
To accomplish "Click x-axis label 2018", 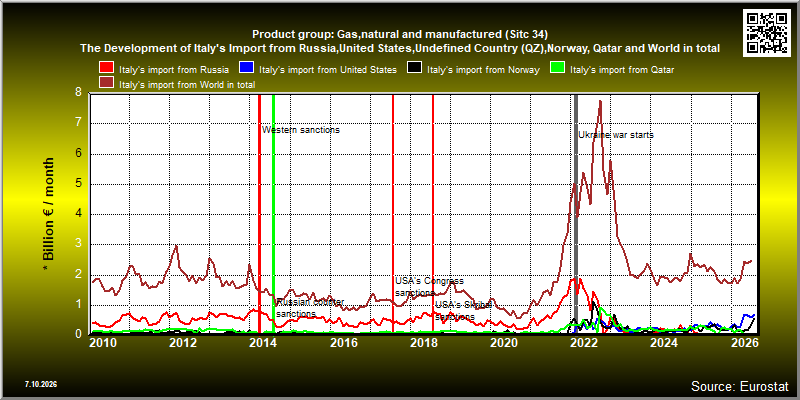I will [423, 343].
